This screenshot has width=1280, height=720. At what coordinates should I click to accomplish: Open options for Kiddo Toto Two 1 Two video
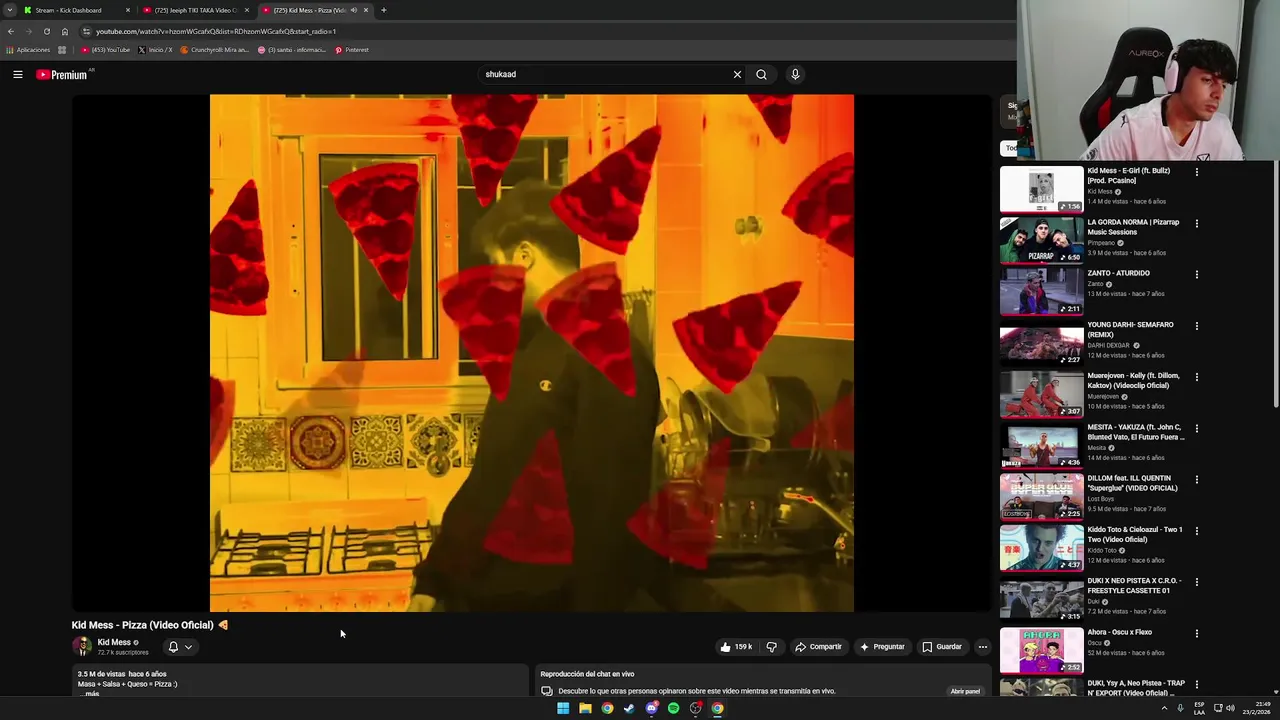pos(1196,531)
